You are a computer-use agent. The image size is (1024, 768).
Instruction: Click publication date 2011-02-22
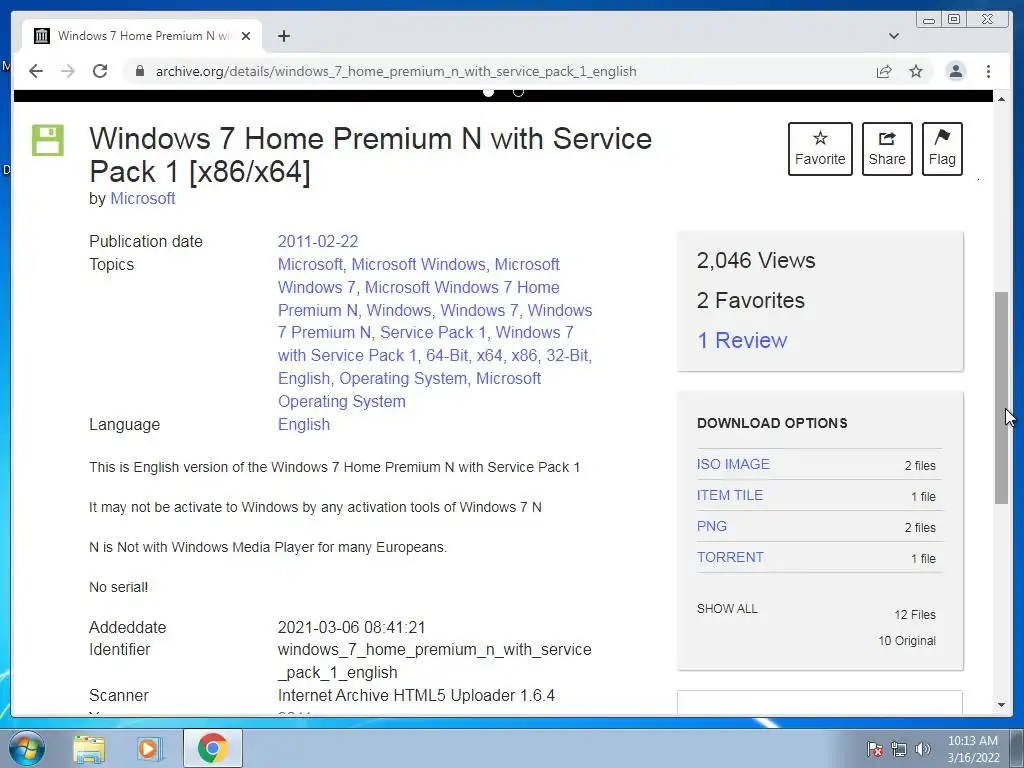pos(318,242)
